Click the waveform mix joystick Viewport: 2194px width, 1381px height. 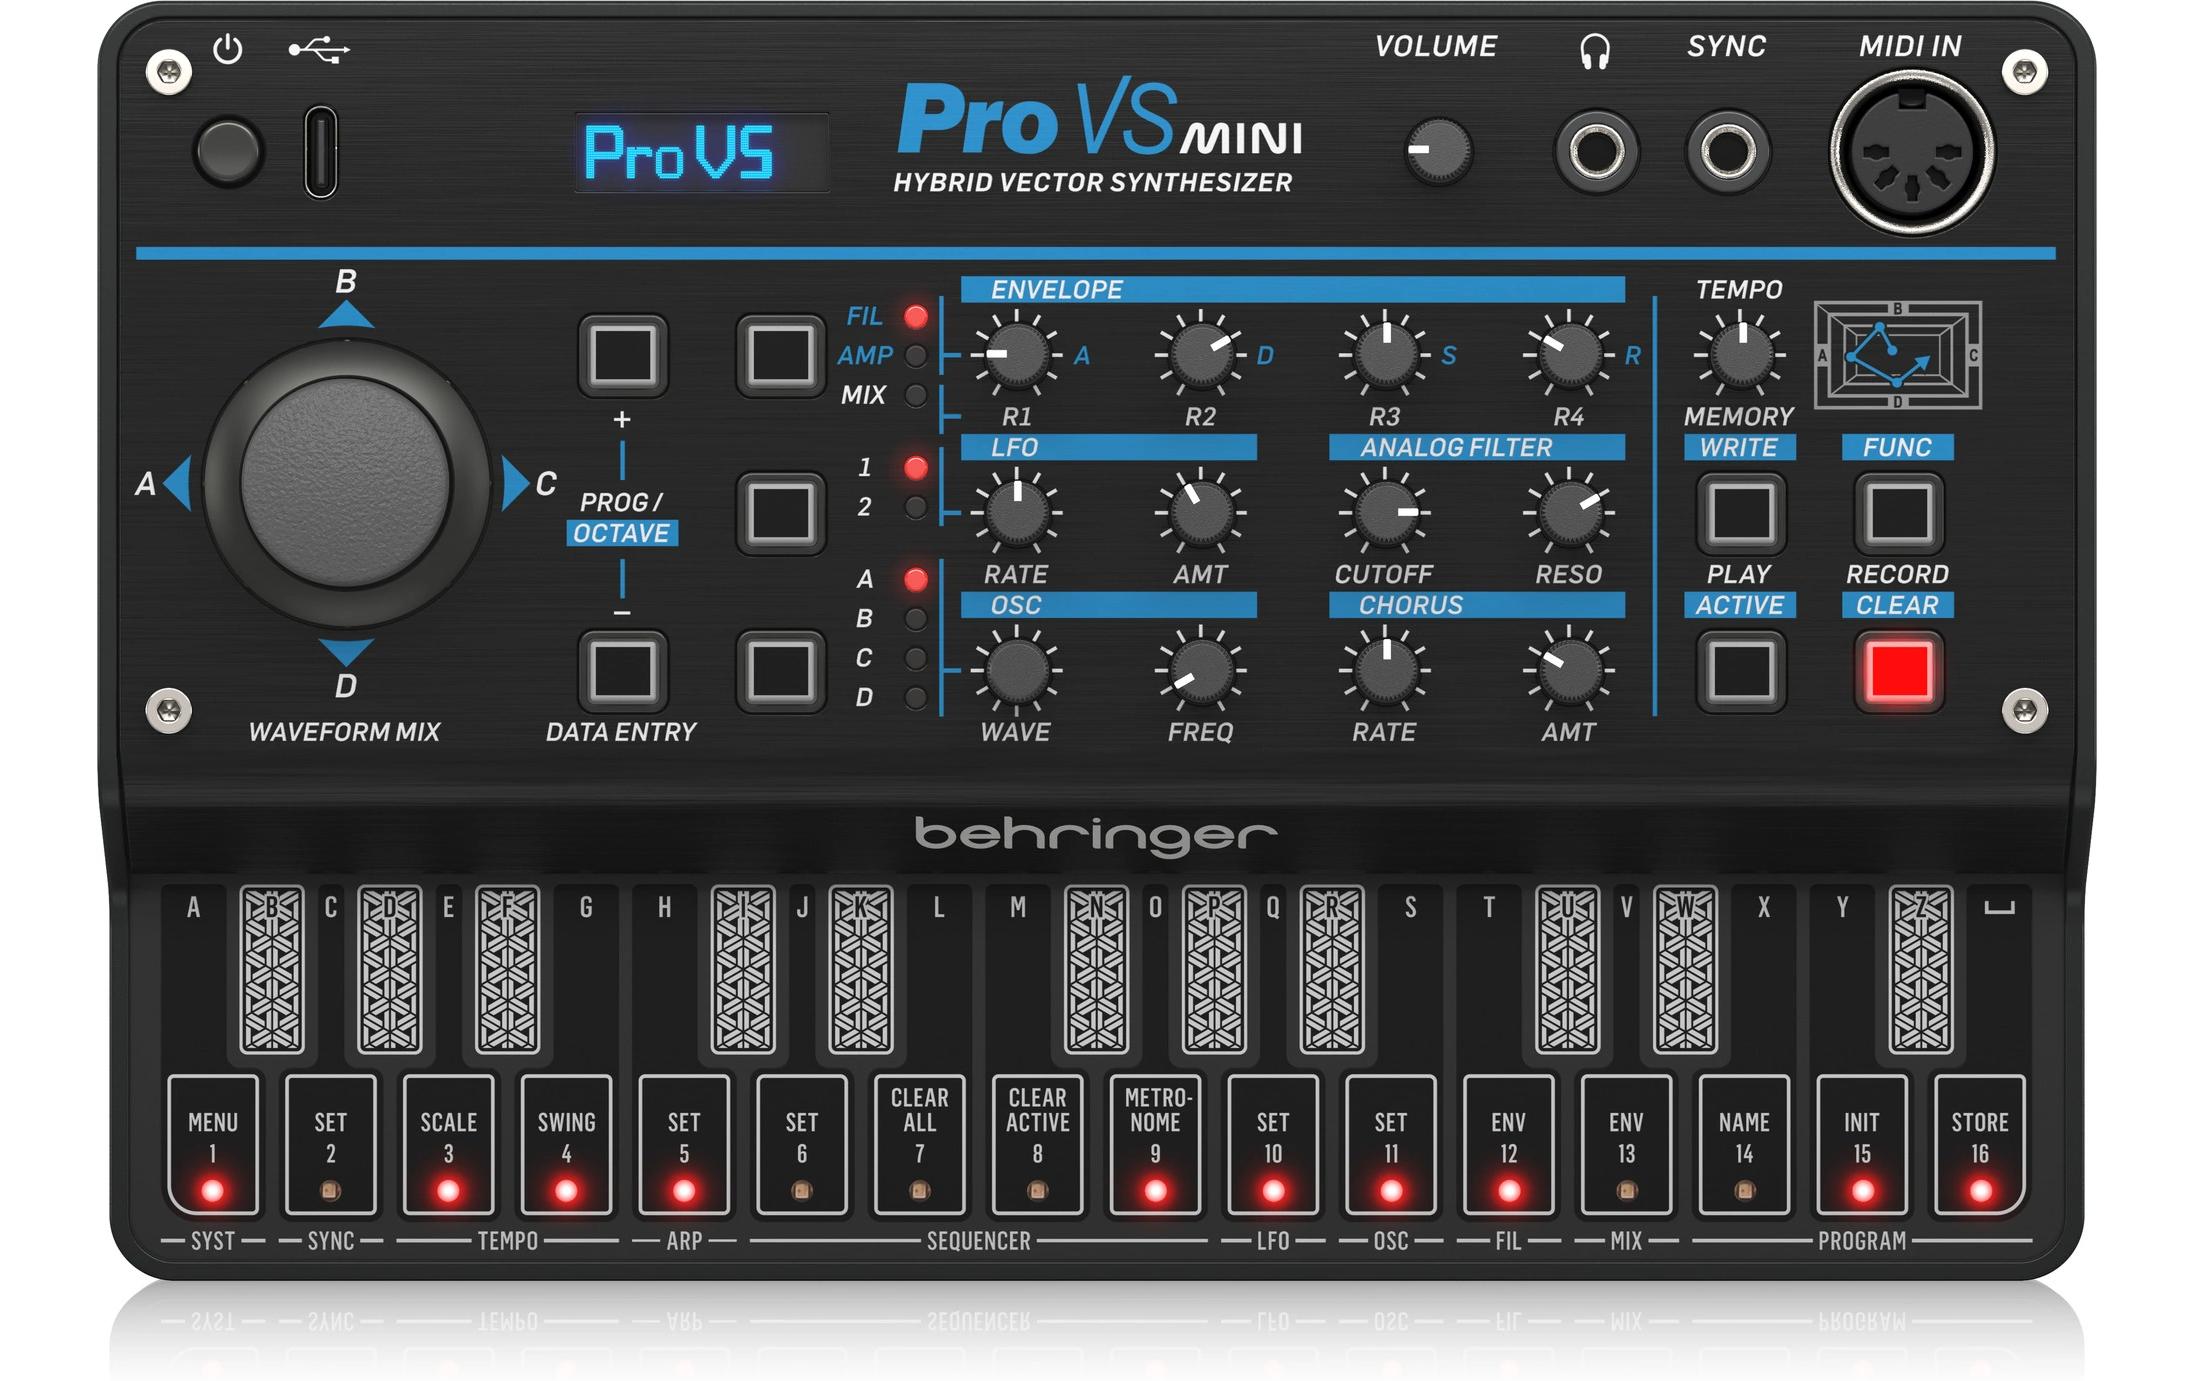[346, 483]
